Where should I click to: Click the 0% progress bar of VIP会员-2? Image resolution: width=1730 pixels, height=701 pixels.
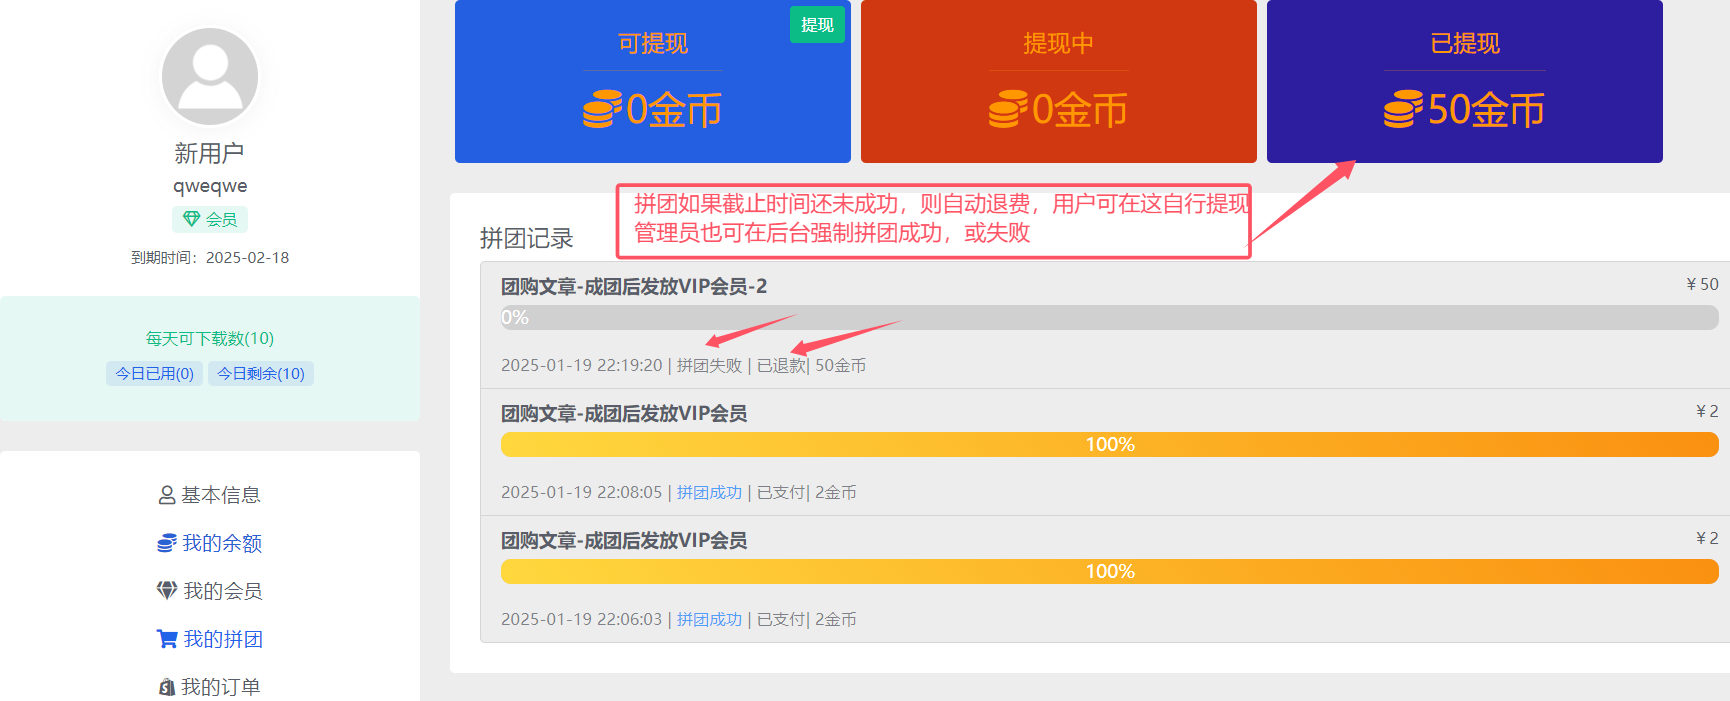(1109, 318)
